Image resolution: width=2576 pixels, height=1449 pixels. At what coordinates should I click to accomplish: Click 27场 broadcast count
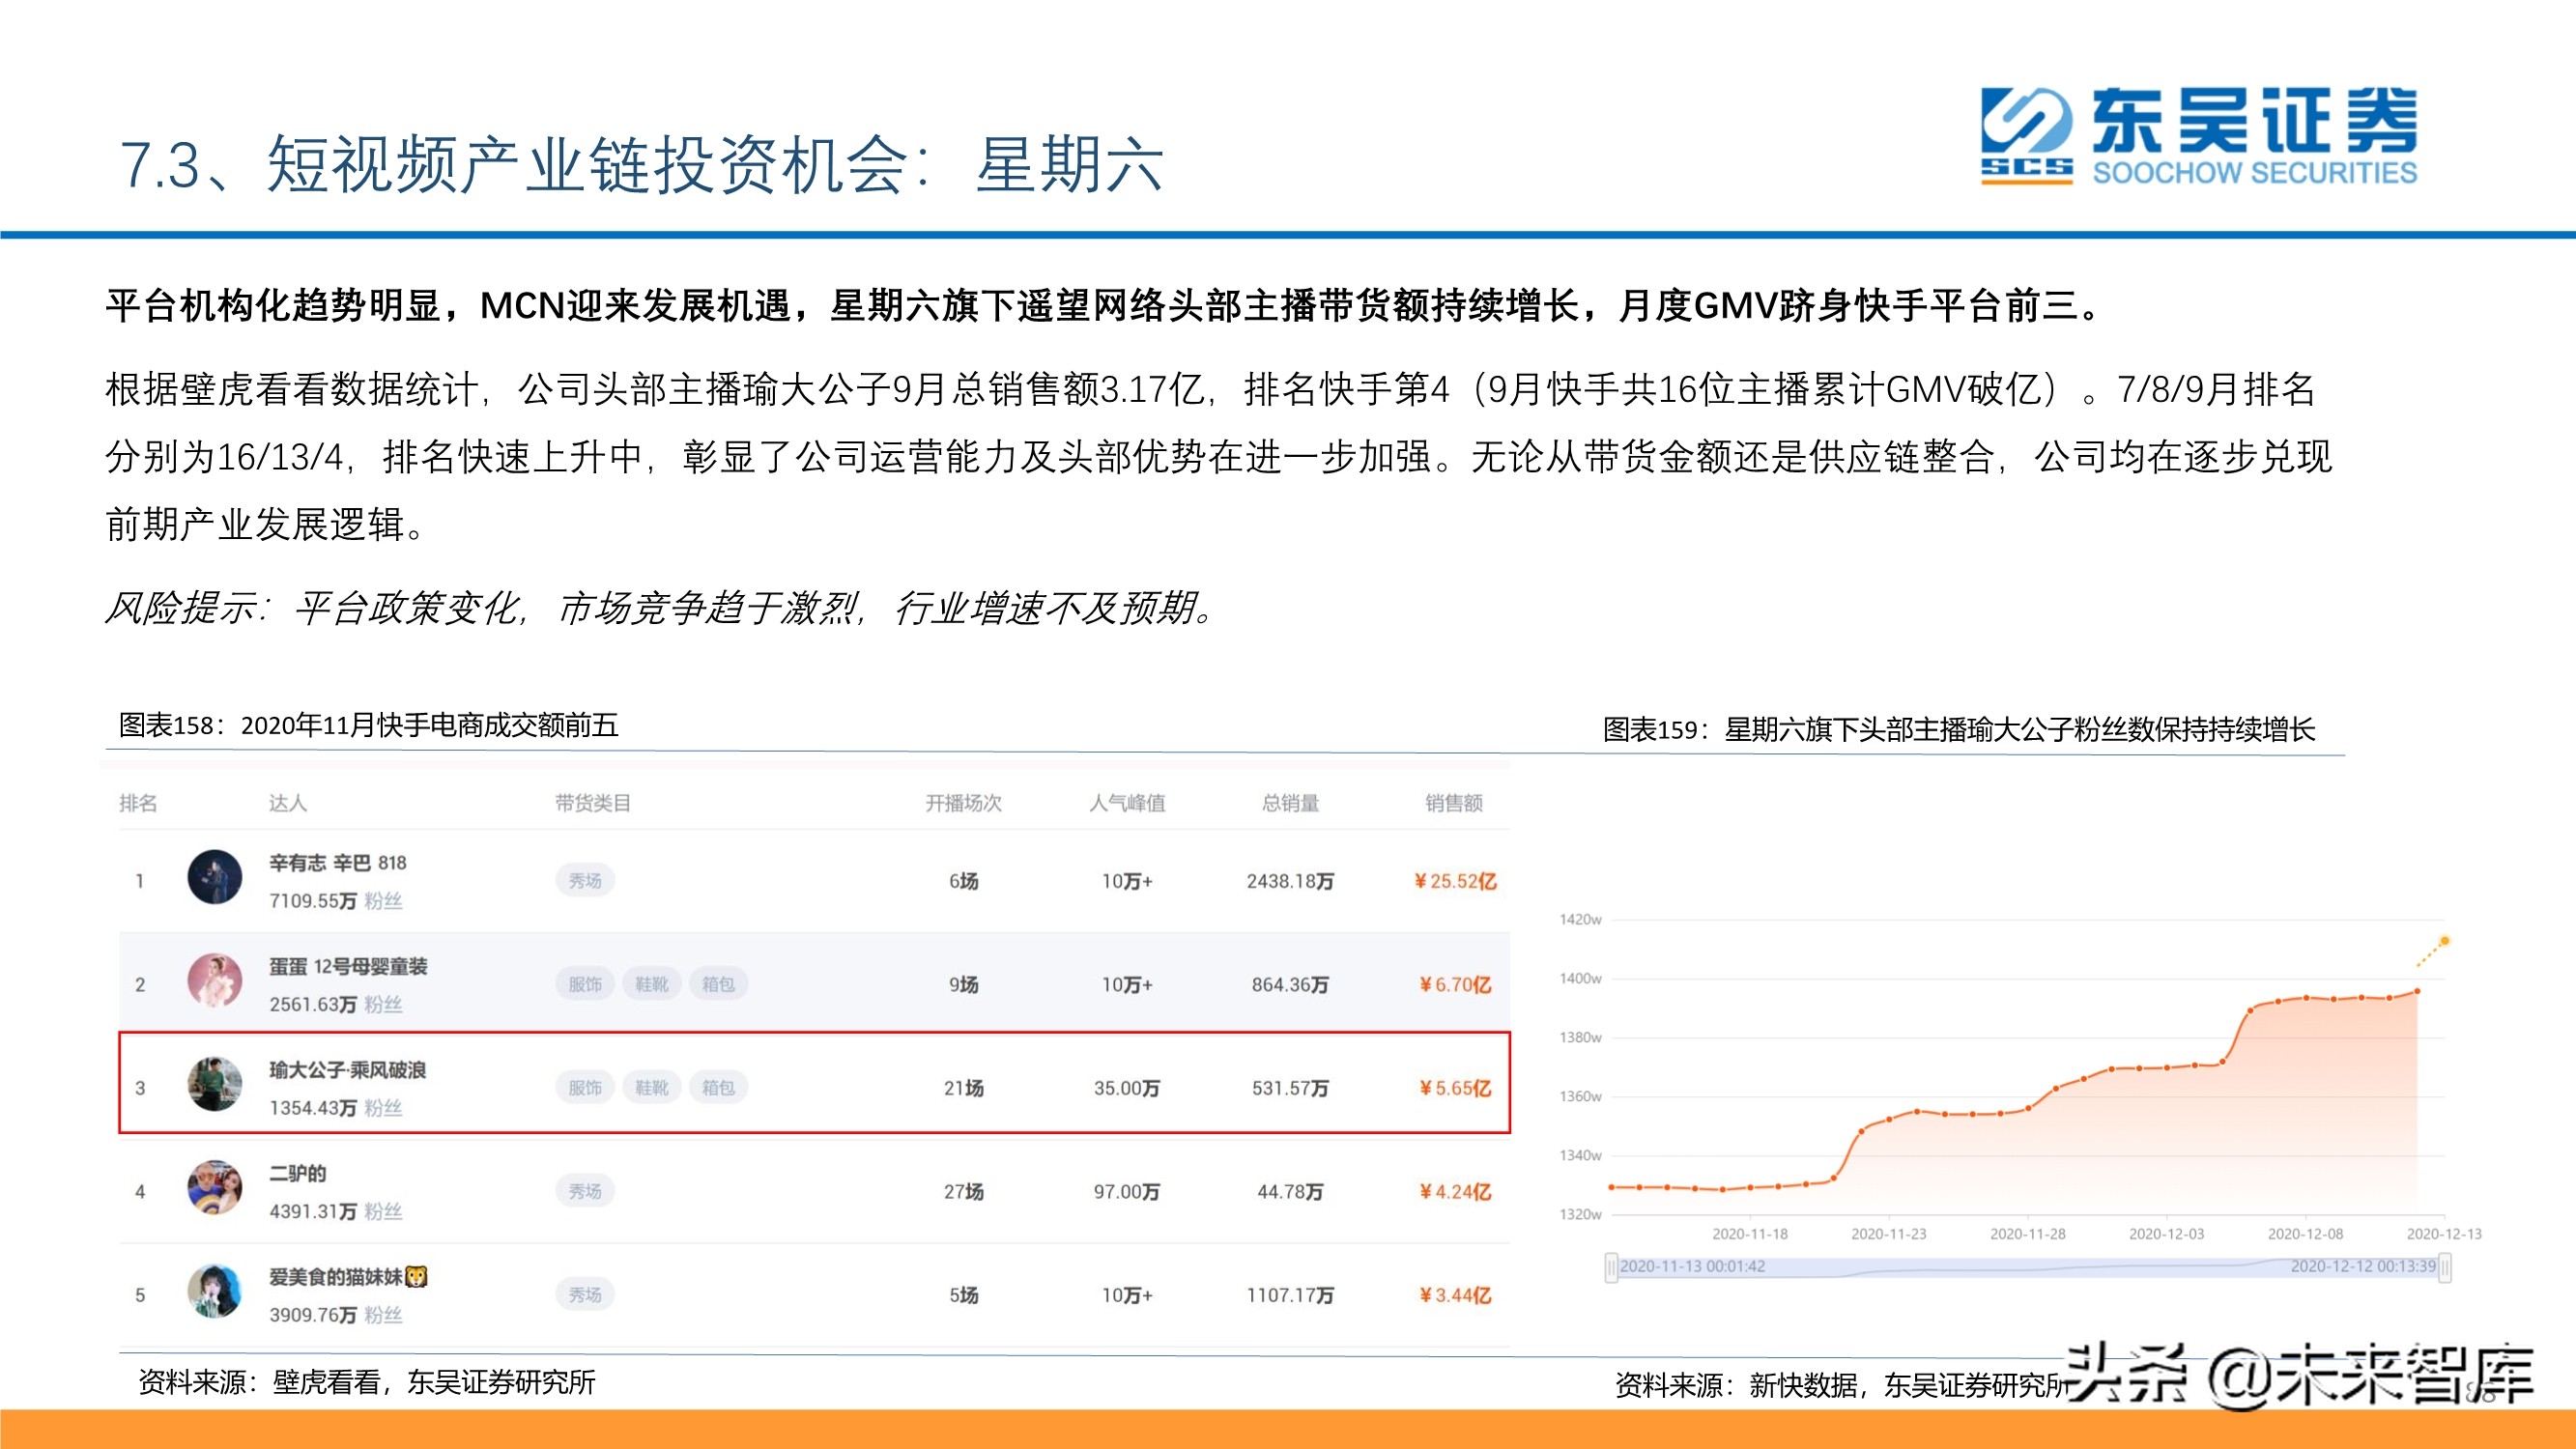pyautogui.click(x=964, y=1191)
